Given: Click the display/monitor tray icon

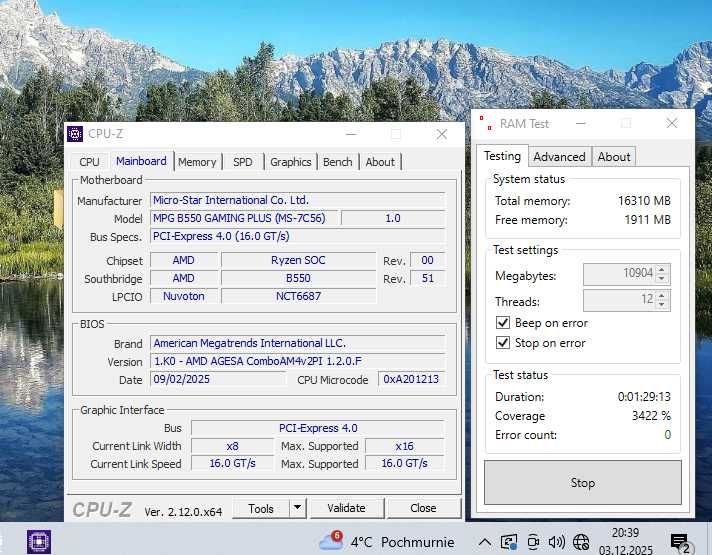Looking at the screenshot, I should pos(509,542).
